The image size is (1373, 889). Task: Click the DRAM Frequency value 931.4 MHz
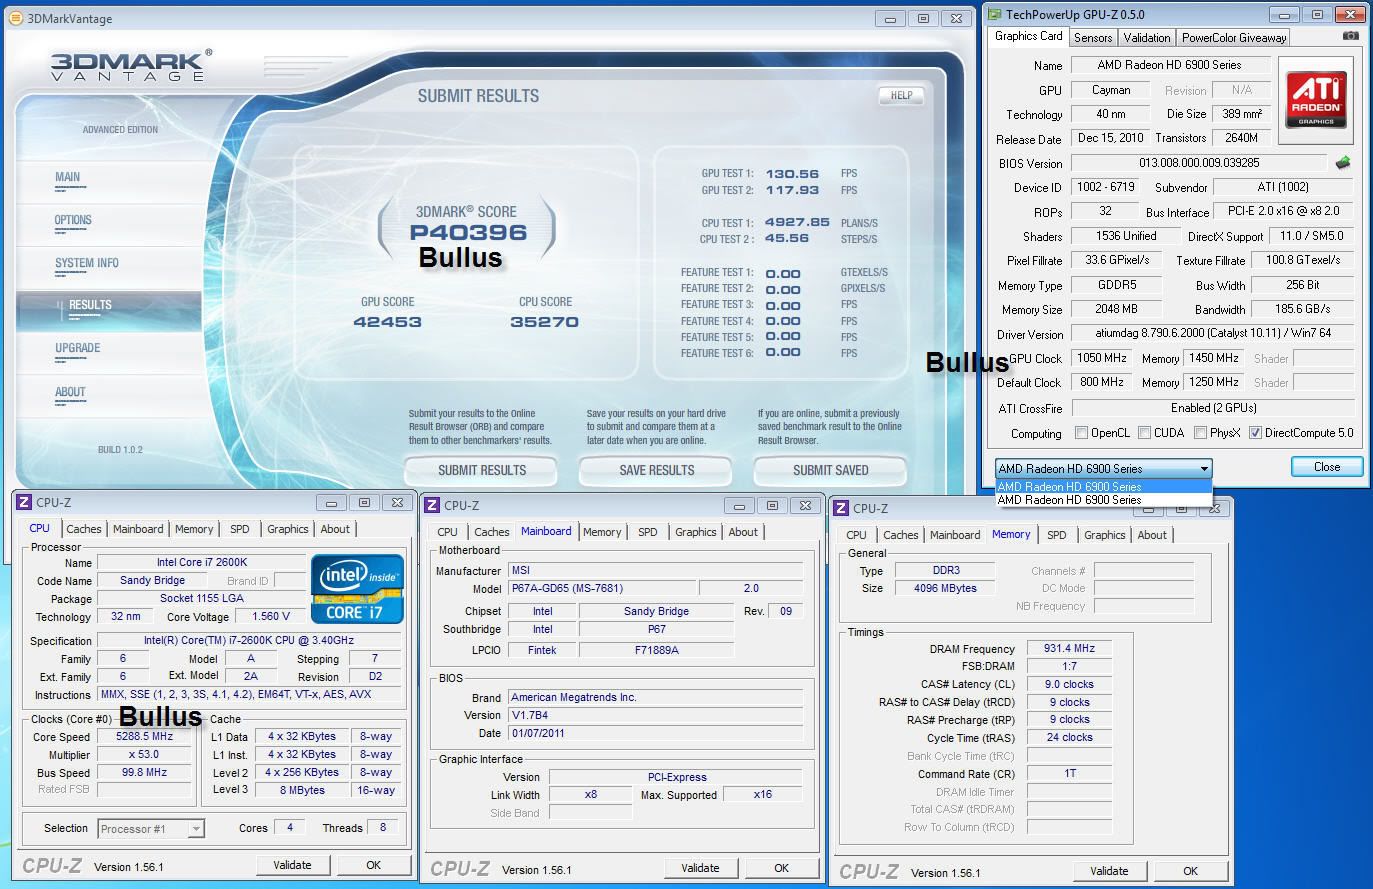pos(1069,648)
